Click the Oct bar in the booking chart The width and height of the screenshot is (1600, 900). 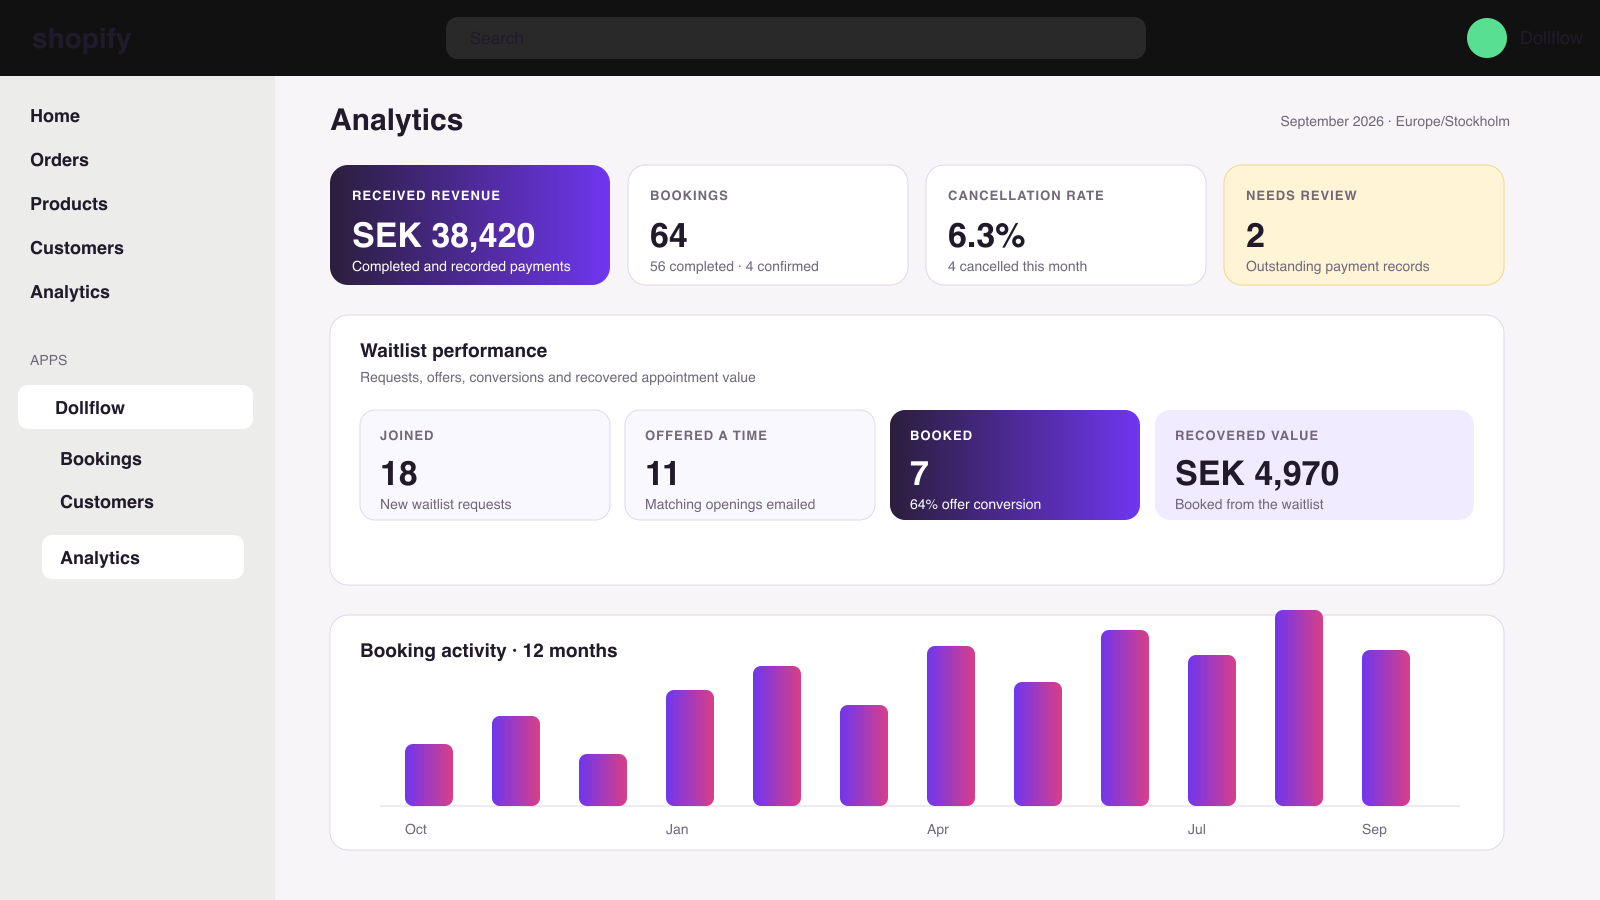pos(429,775)
